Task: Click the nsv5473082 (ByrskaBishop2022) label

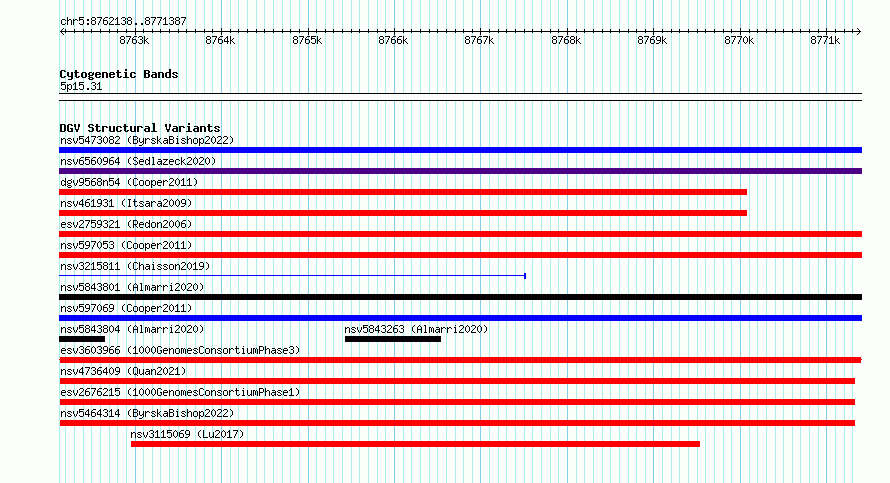Action: (x=147, y=140)
